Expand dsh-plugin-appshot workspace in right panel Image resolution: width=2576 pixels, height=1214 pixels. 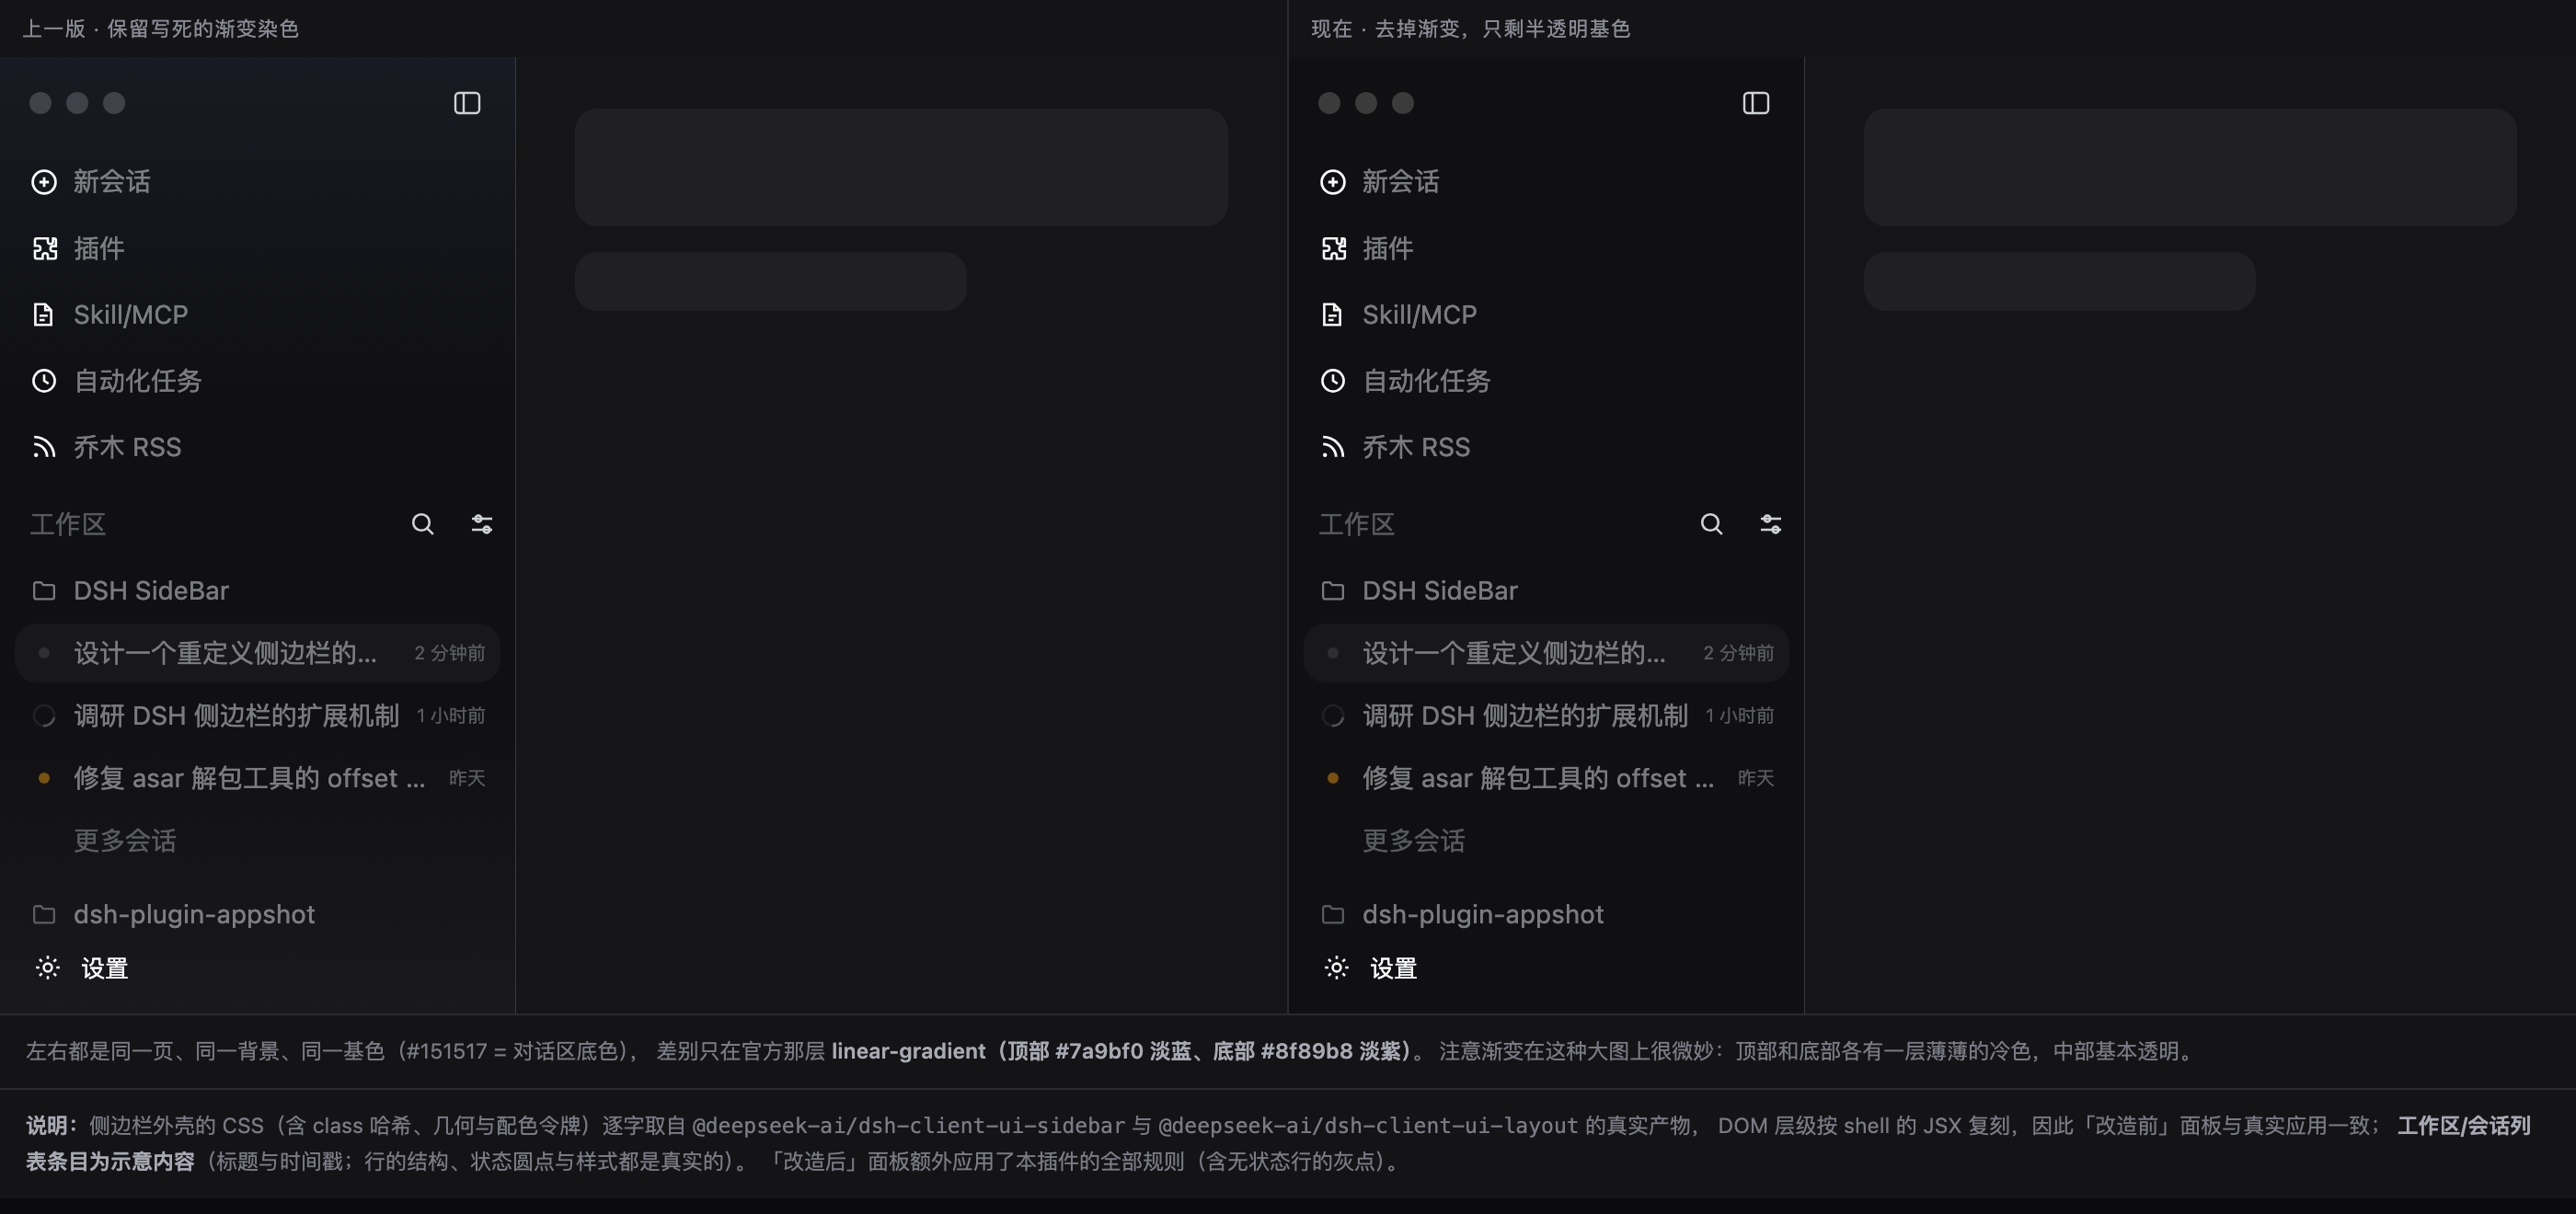[1483, 914]
